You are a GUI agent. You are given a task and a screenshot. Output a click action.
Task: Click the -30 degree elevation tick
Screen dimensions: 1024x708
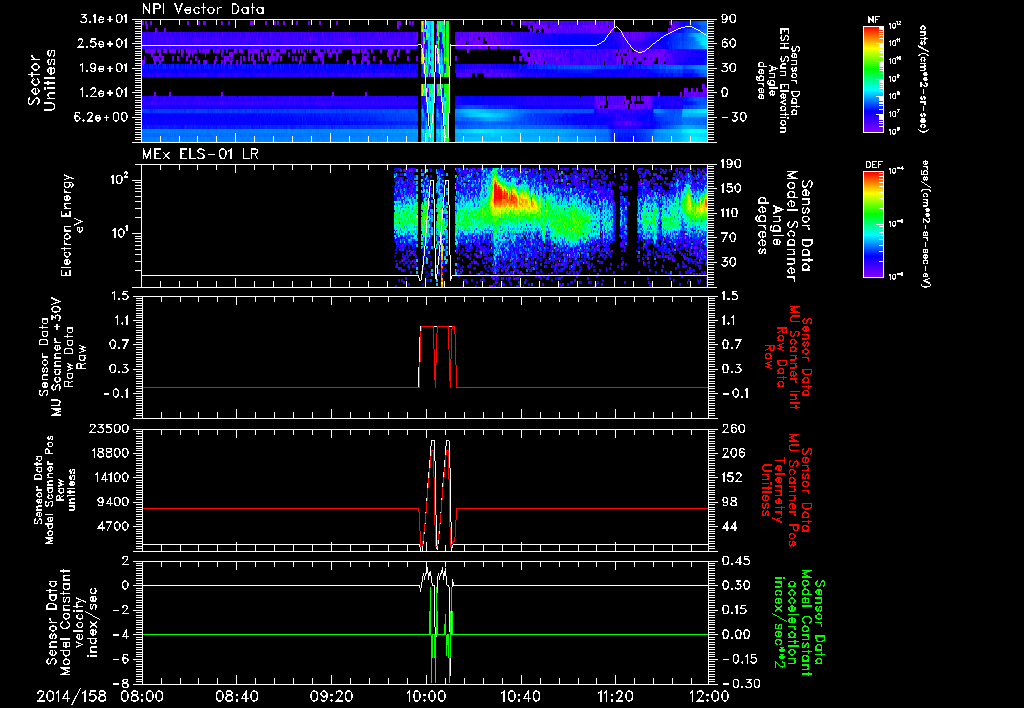click(733, 118)
